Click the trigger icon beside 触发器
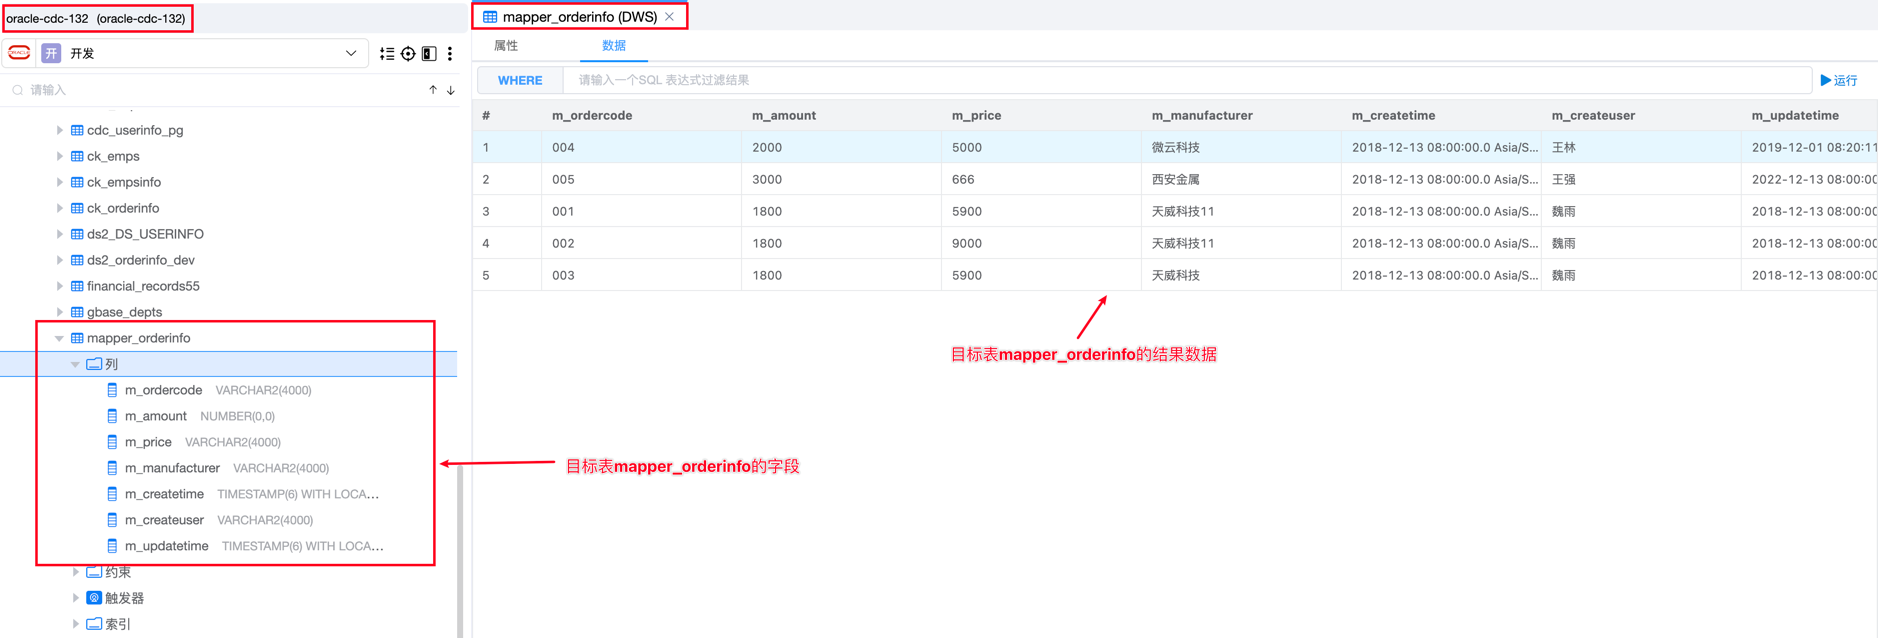The image size is (1878, 638). pyautogui.click(x=94, y=598)
